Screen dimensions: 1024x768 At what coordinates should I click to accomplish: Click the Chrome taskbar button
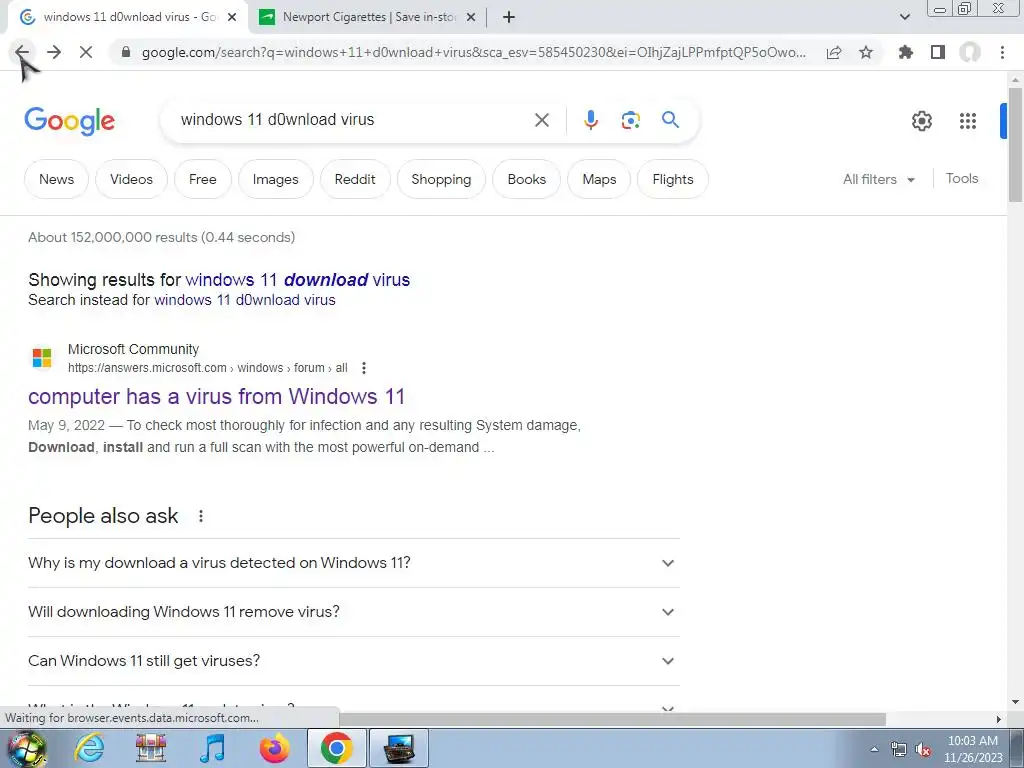[x=336, y=748]
